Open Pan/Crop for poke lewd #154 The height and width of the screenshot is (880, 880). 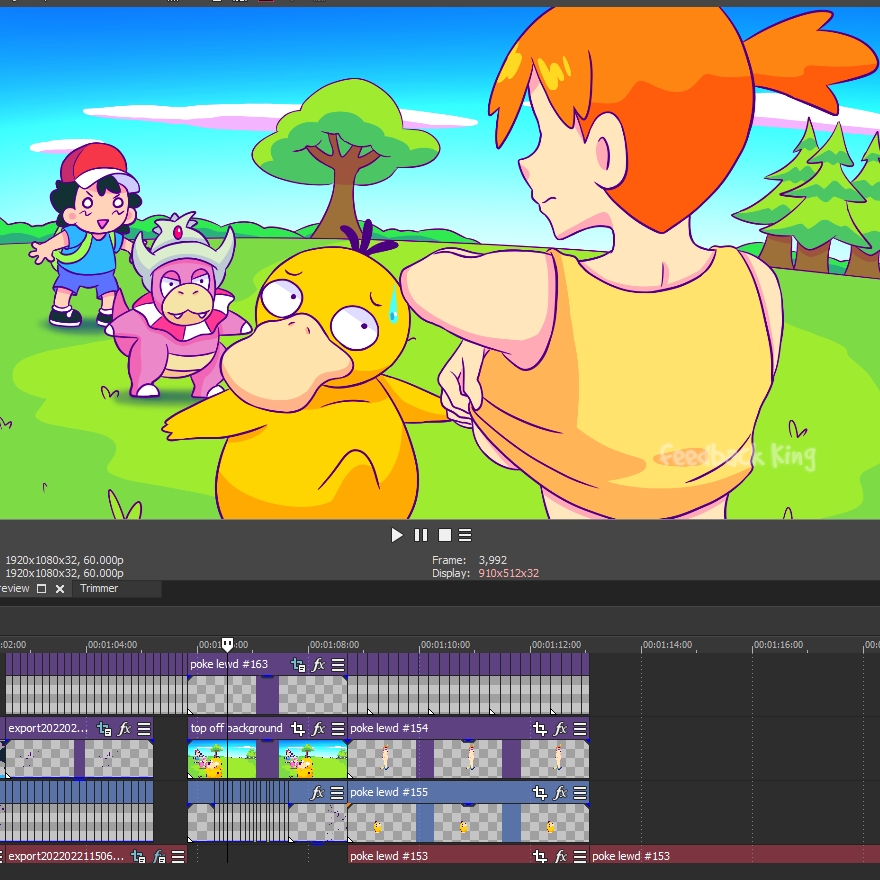540,729
